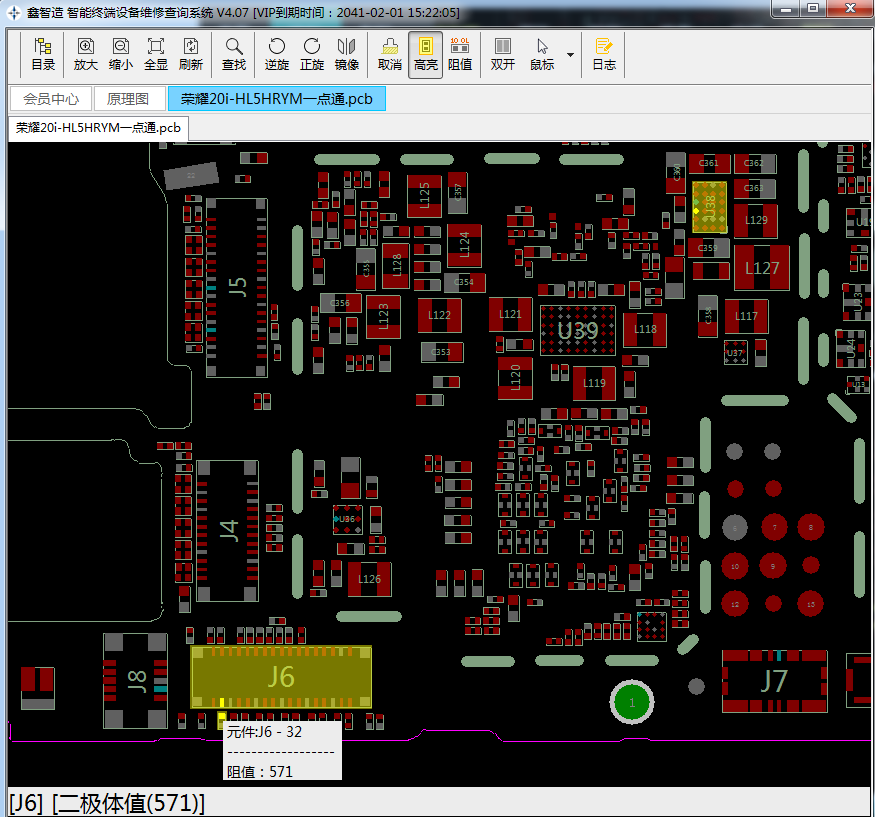Refresh the board with 刷新 icon
Viewport: 875px width, 817px height.
click(x=190, y=54)
